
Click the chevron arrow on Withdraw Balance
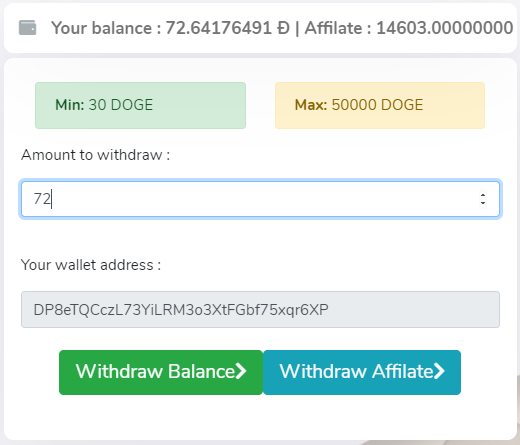[x=241, y=371]
